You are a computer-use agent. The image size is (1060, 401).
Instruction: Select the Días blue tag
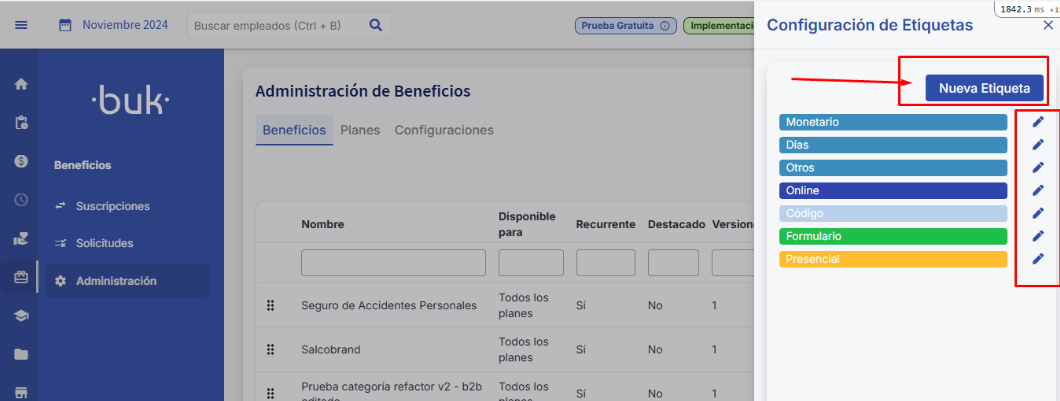pyautogui.click(x=893, y=145)
